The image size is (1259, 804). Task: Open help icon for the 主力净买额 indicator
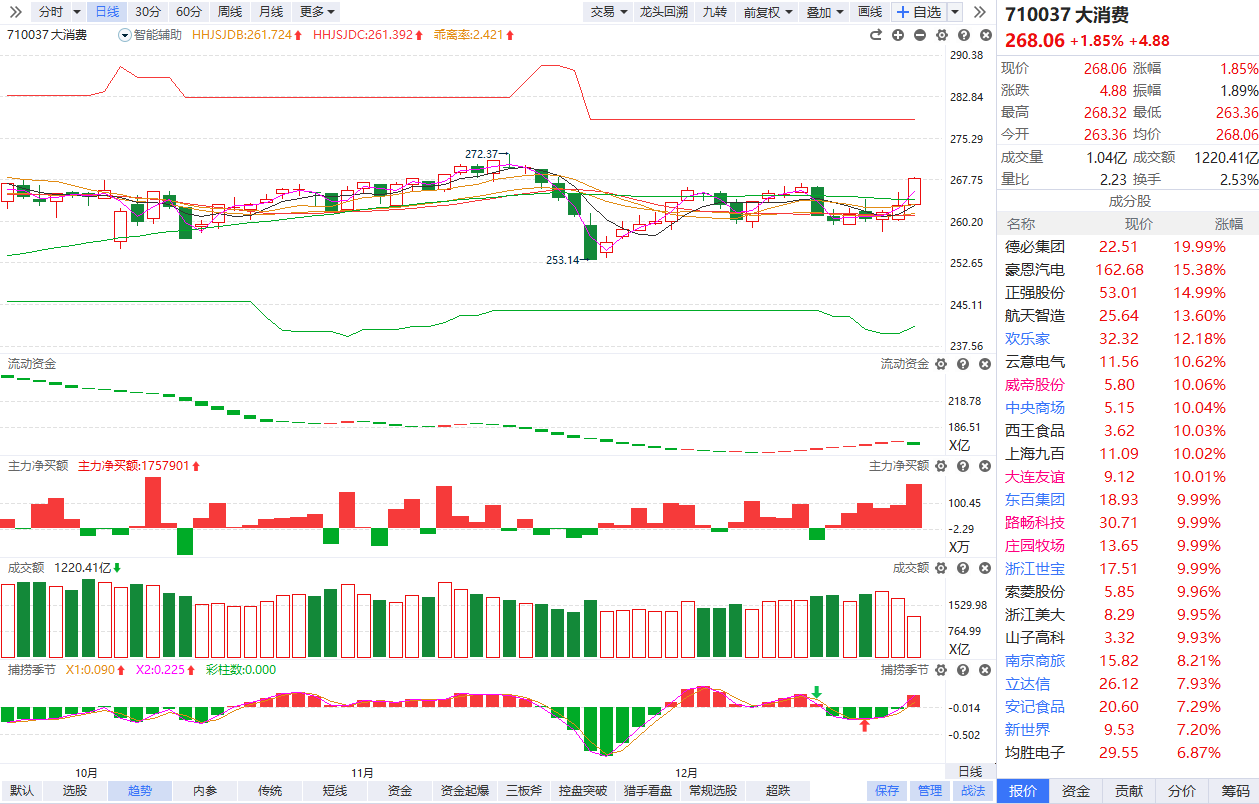click(962, 466)
